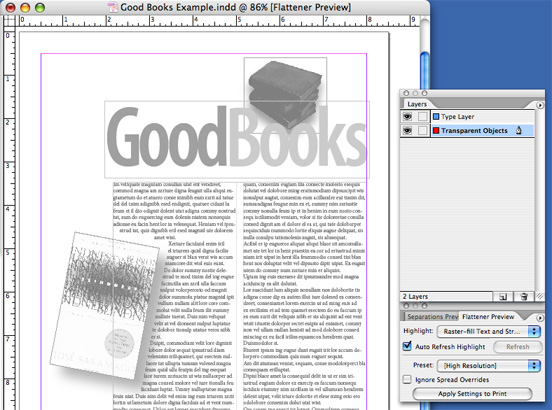Click the document vertical scrollbar thumb

point(425,70)
